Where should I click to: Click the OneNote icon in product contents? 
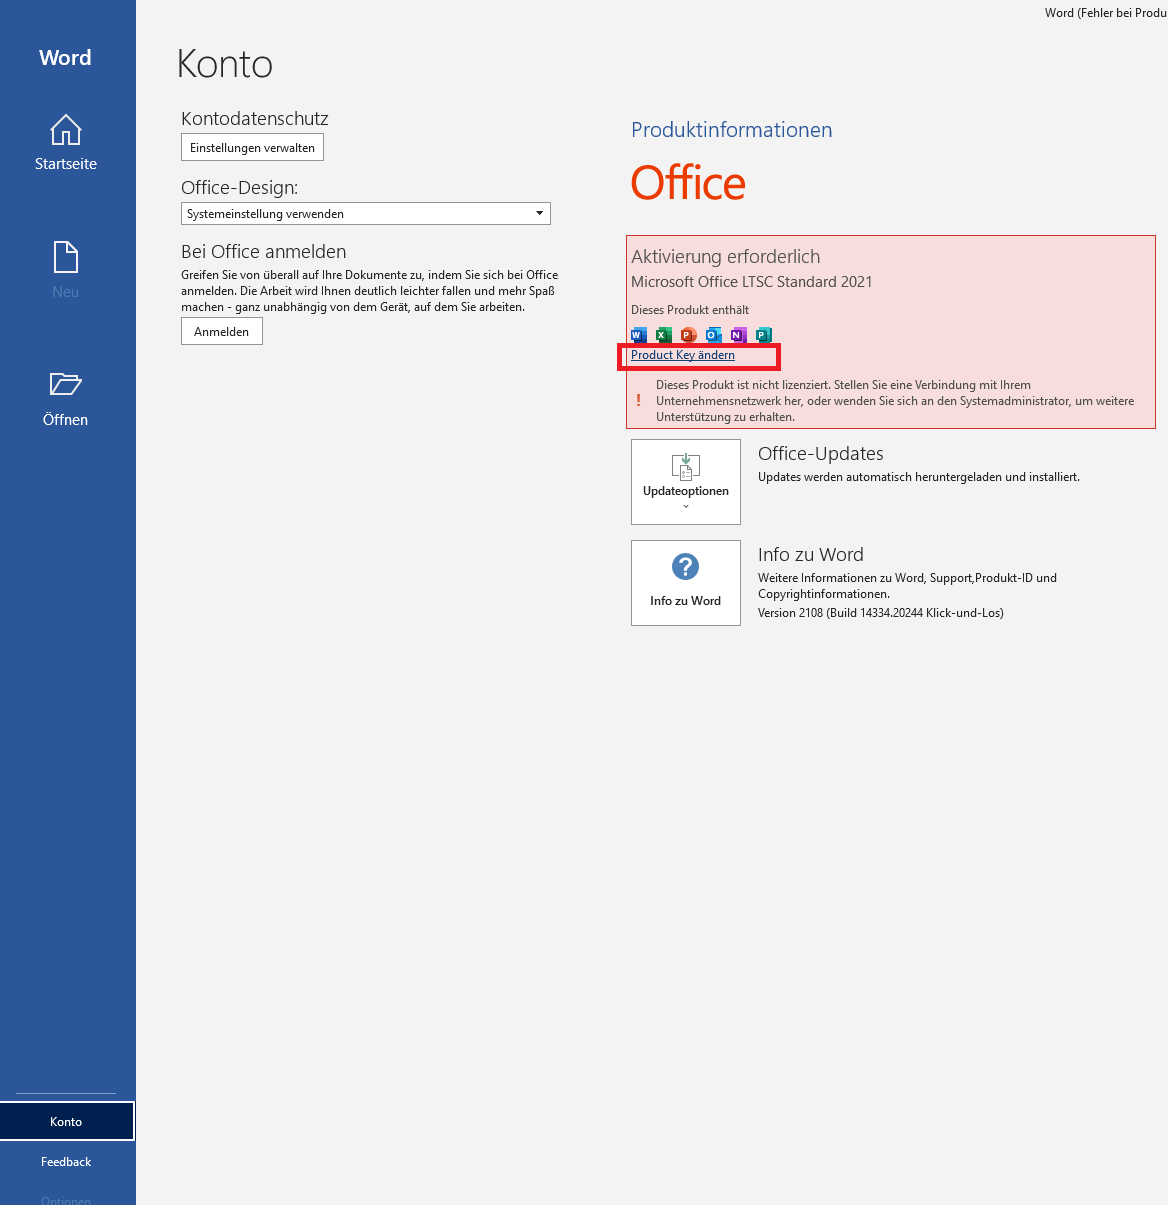[738, 335]
